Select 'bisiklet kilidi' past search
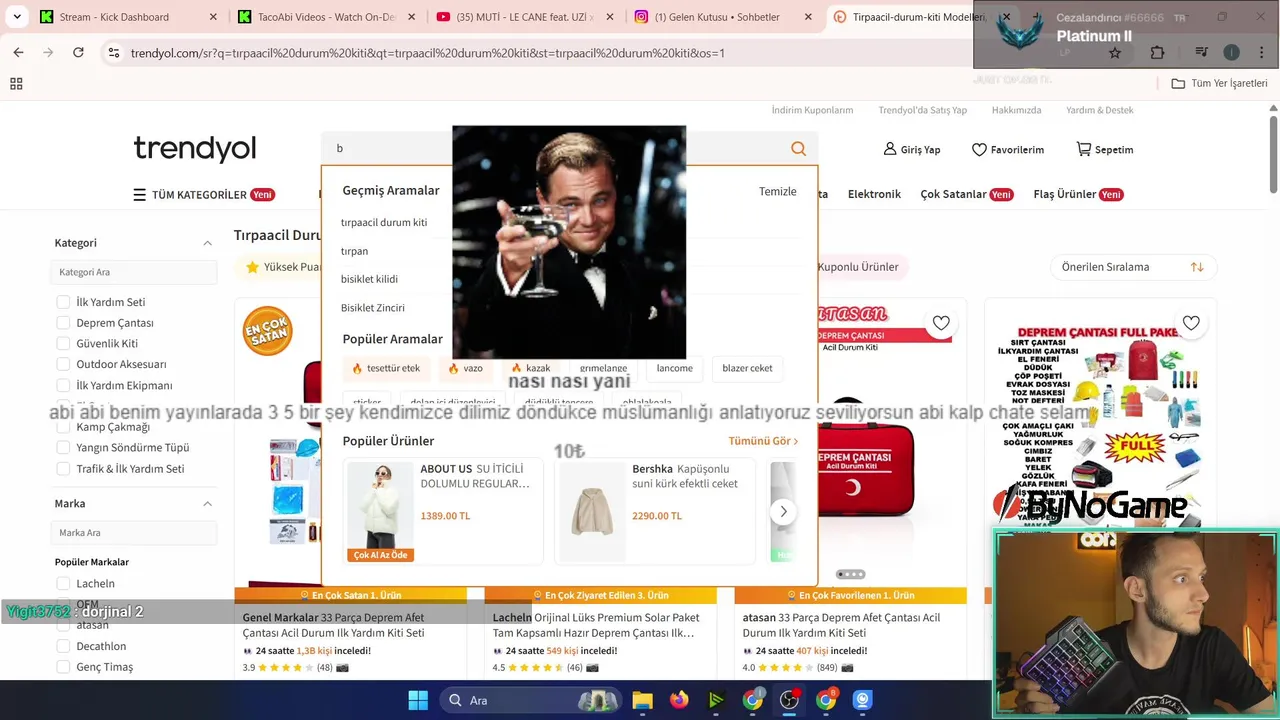This screenshot has width=1280, height=720. [x=369, y=279]
